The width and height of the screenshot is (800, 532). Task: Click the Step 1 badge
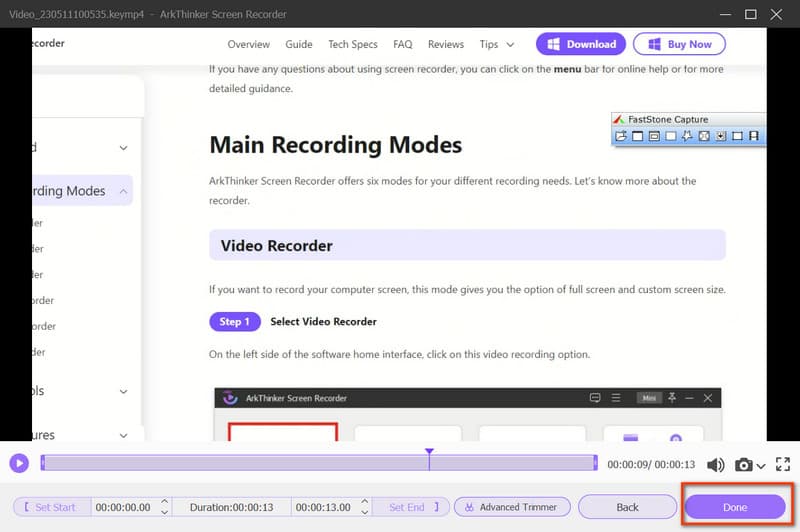(235, 322)
